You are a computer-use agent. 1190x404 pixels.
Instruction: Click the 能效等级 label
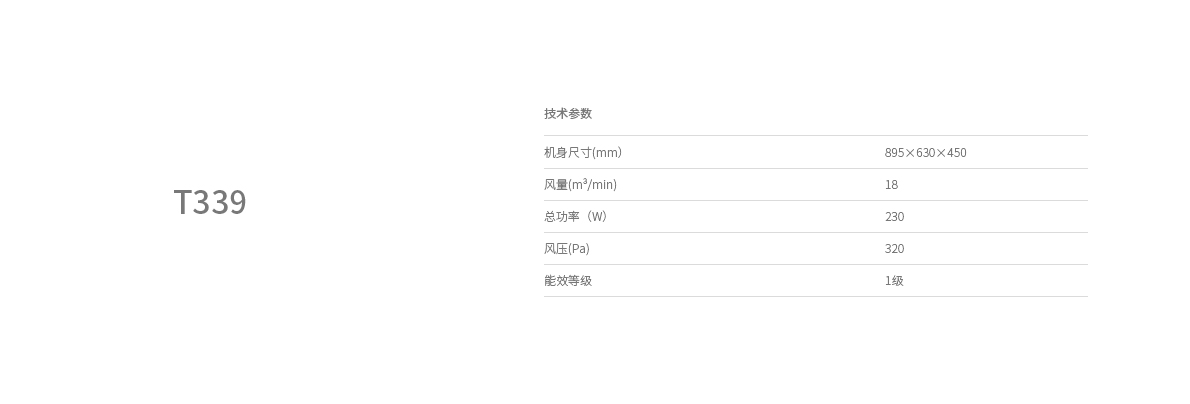click(568, 280)
